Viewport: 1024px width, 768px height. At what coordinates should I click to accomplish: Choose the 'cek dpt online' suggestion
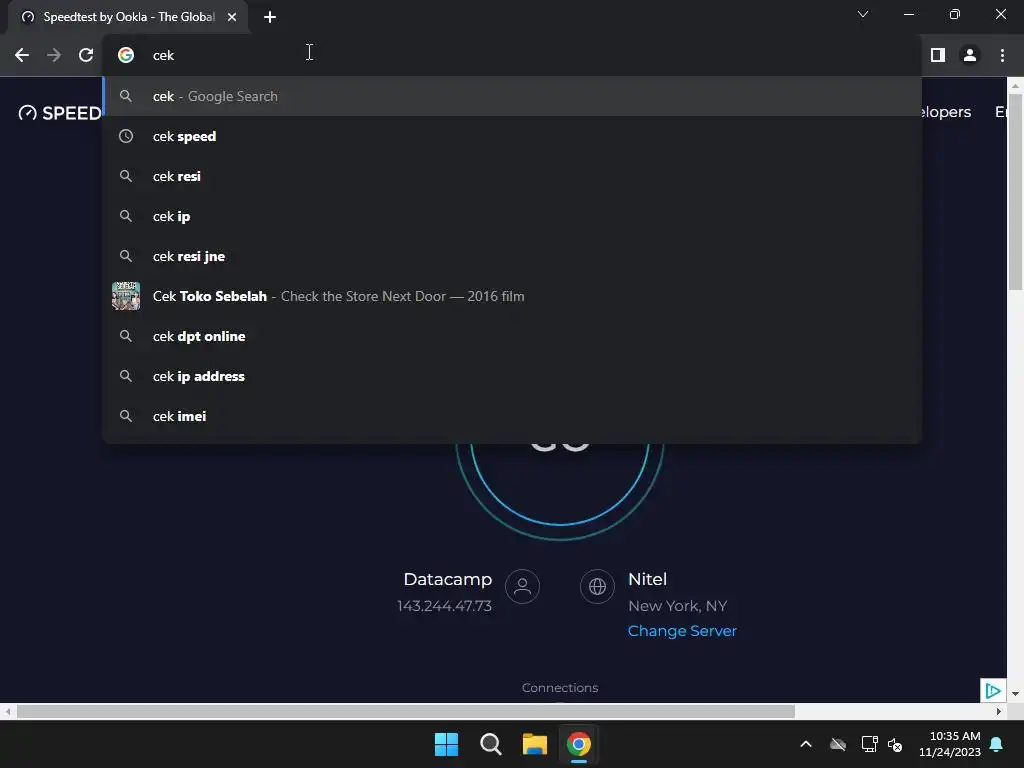click(x=513, y=336)
